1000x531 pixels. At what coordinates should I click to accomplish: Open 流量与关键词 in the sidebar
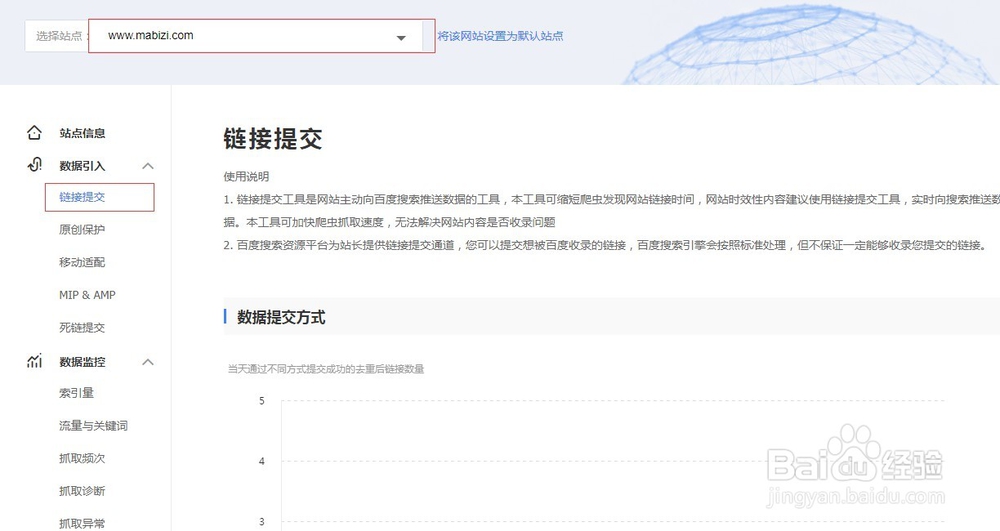pos(94,426)
